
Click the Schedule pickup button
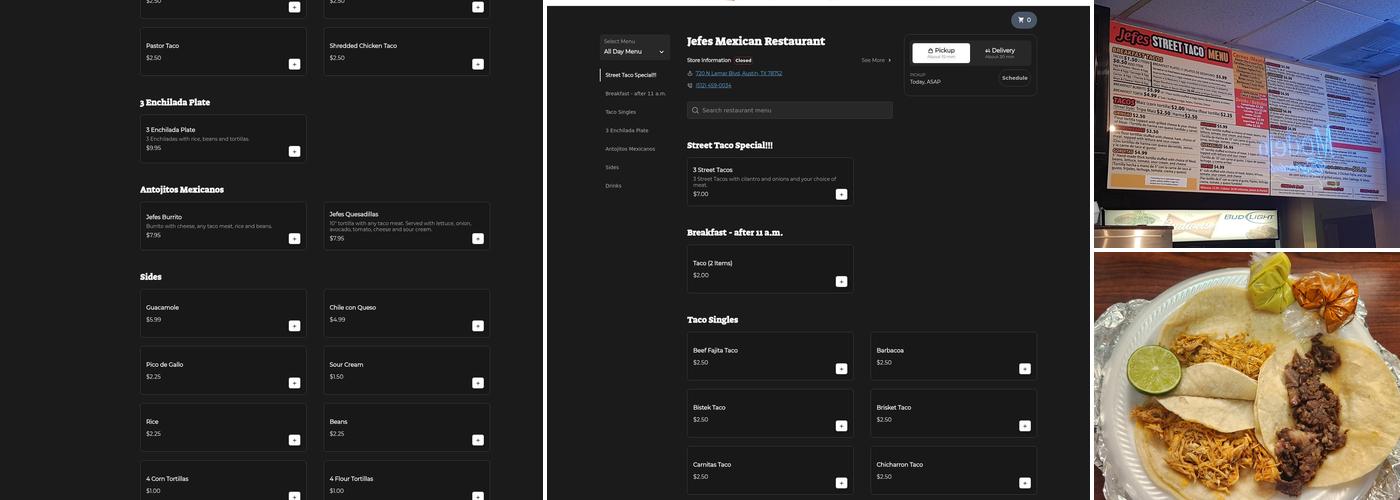pyautogui.click(x=1014, y=78)
